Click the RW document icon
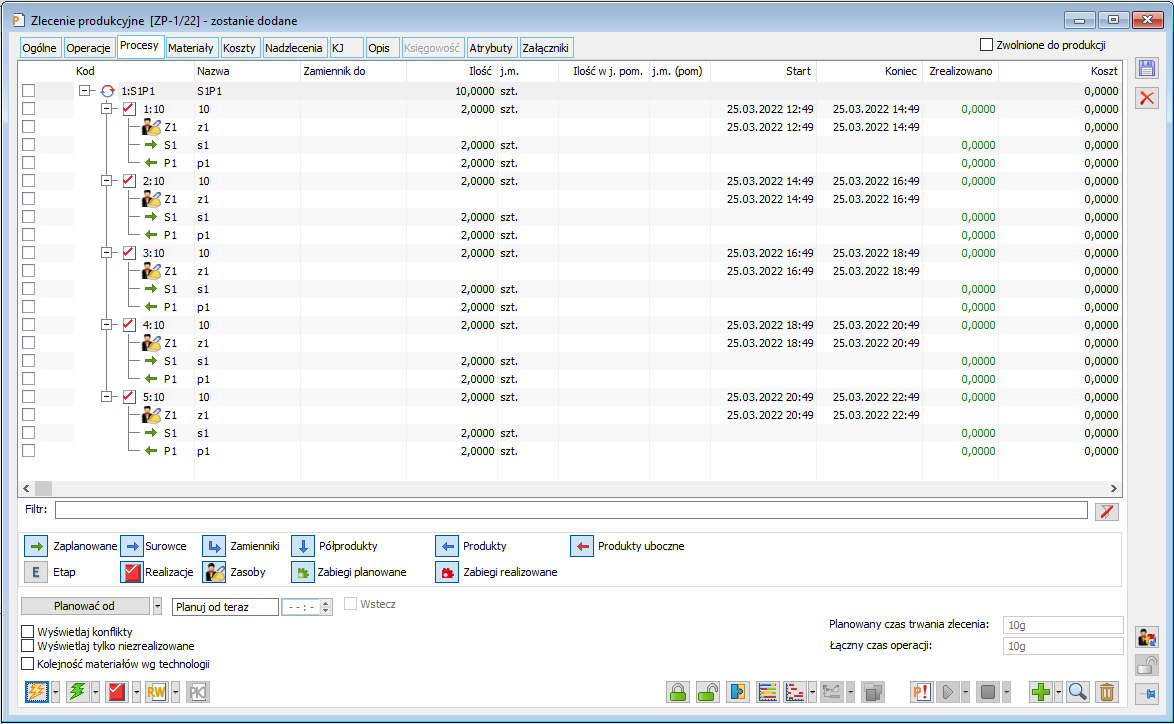 (x=156, y=692)
